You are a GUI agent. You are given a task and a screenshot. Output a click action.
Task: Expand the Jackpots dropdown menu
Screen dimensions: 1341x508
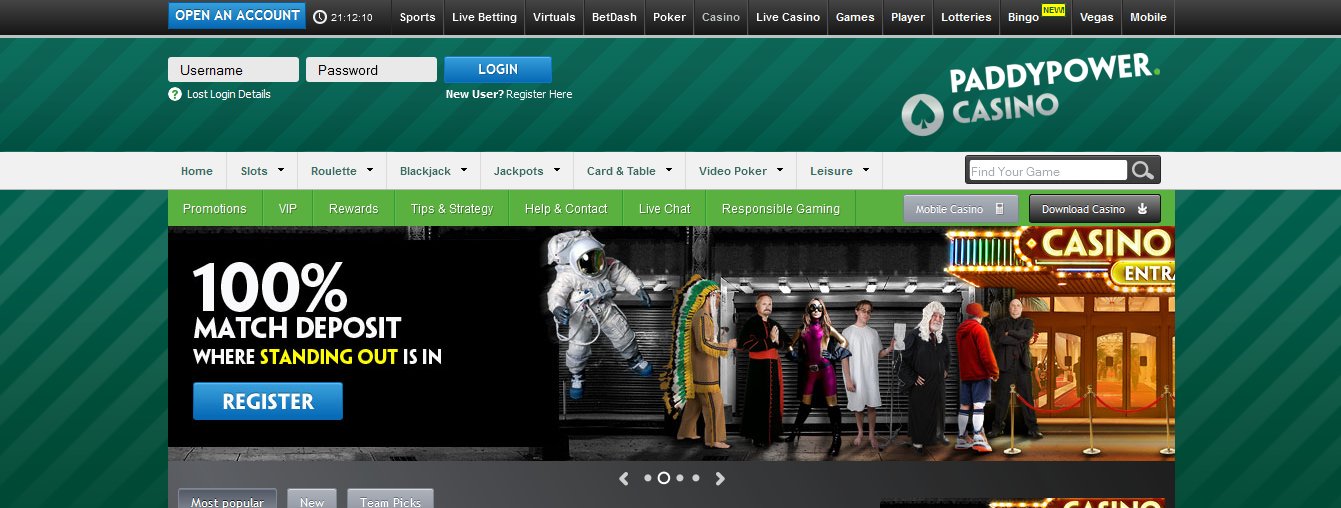(527, 171)
